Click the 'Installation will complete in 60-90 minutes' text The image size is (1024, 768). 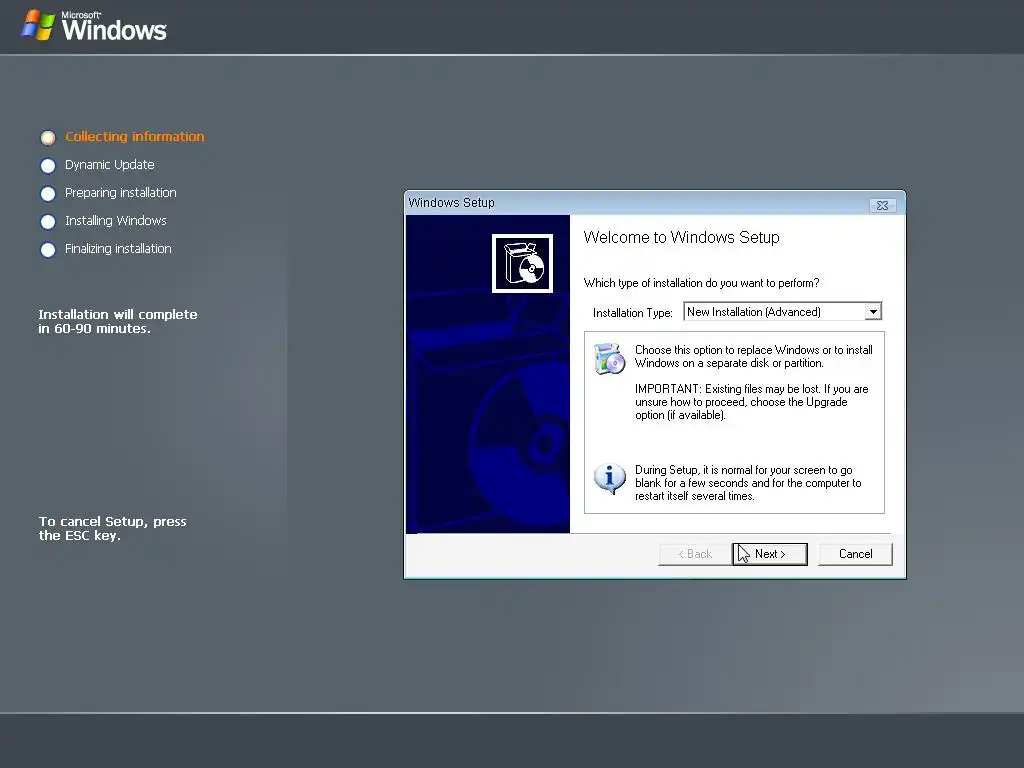pyautogui.click(x=118, y=321)
